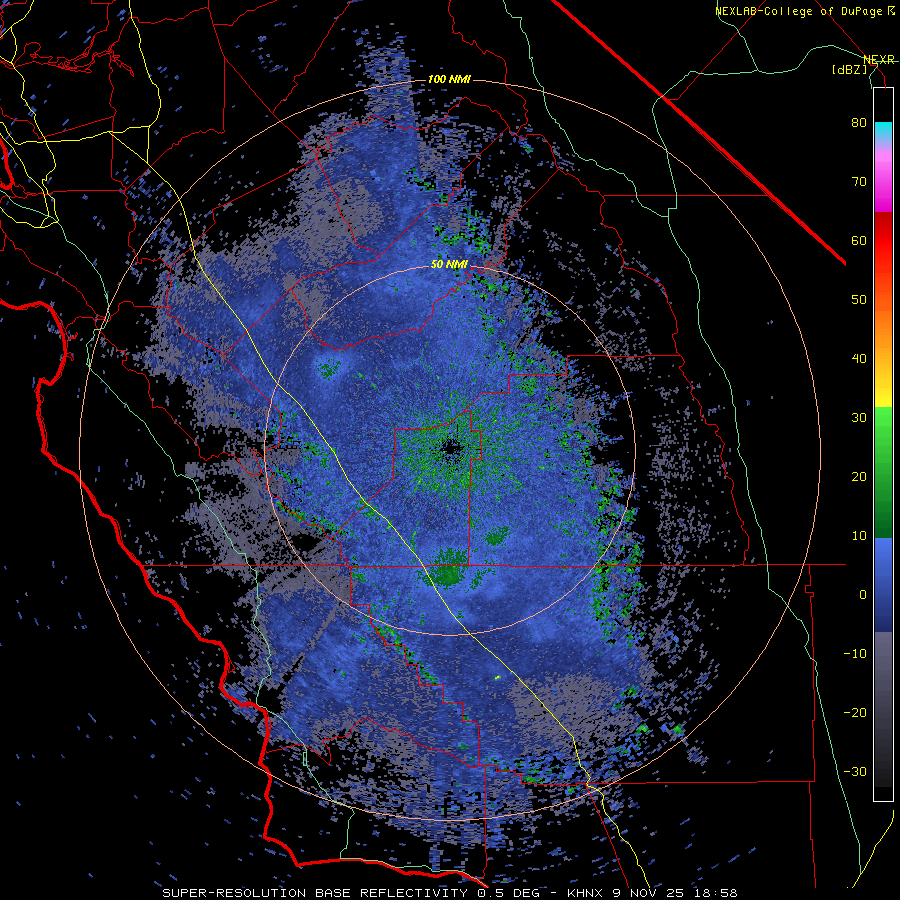Screen dimensions: 900x900
Task: Click the KHNX radar site center point
Action: [451, 448]
